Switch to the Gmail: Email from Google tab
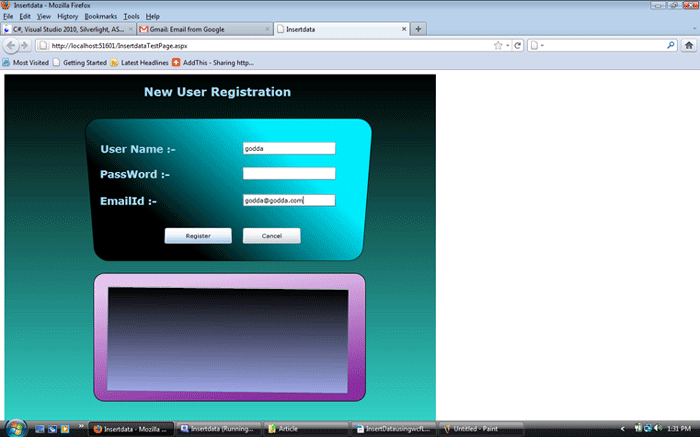Screen dimensions: 700x437 (204, 29)
